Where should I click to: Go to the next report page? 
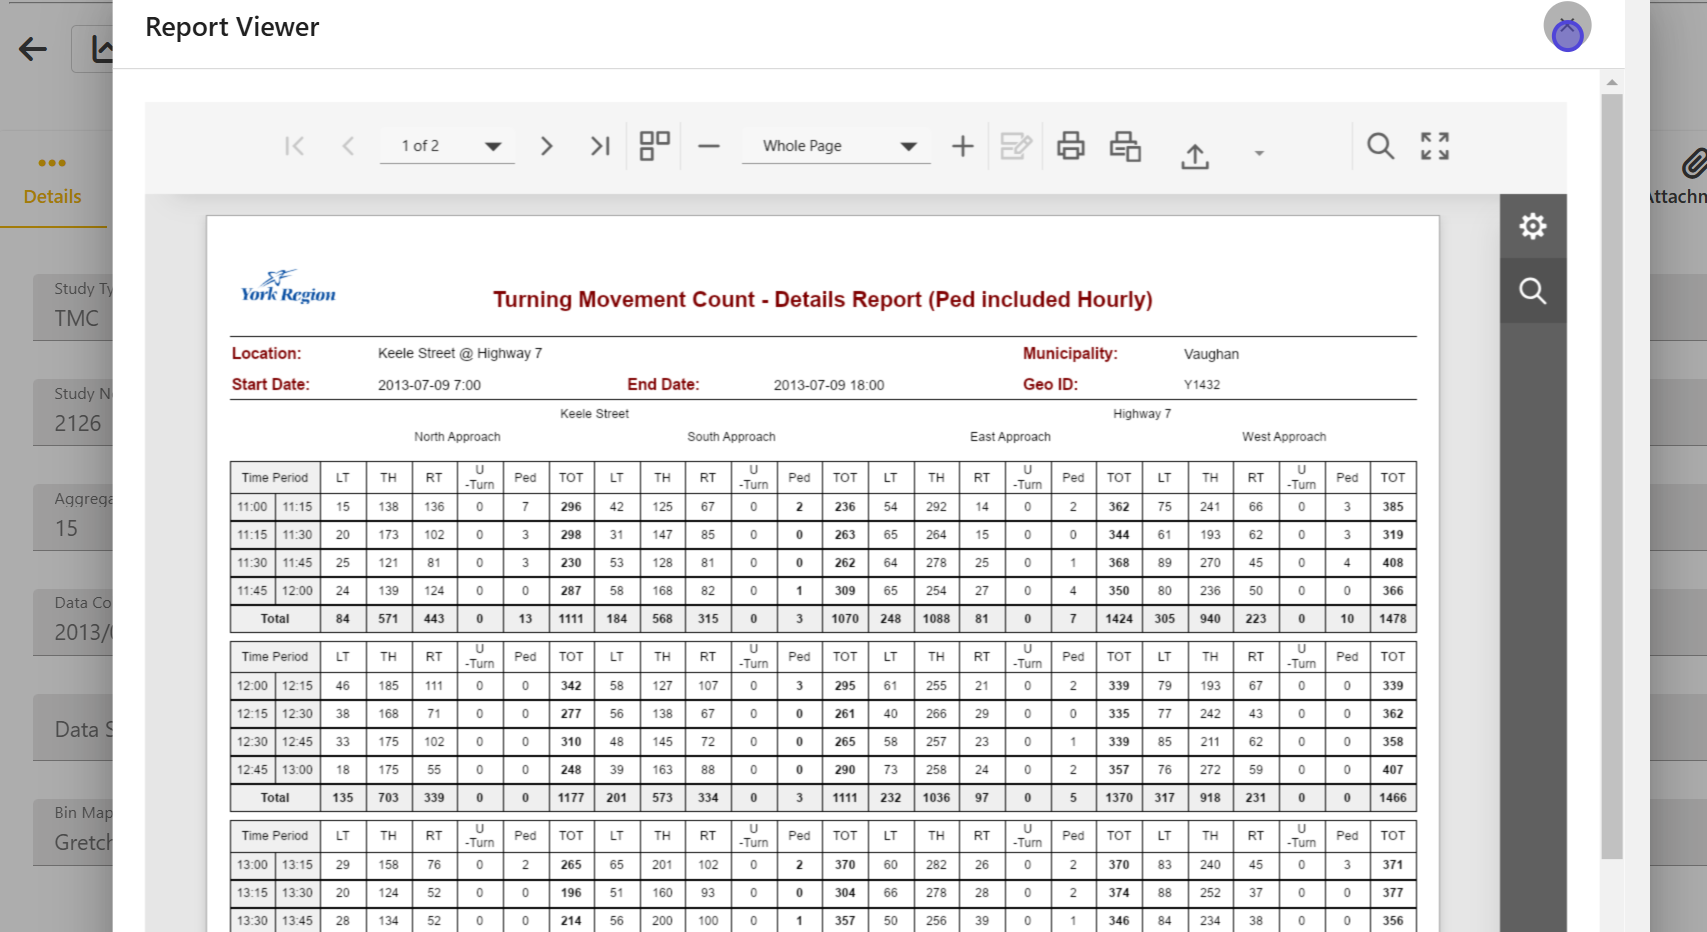point(546,146)
